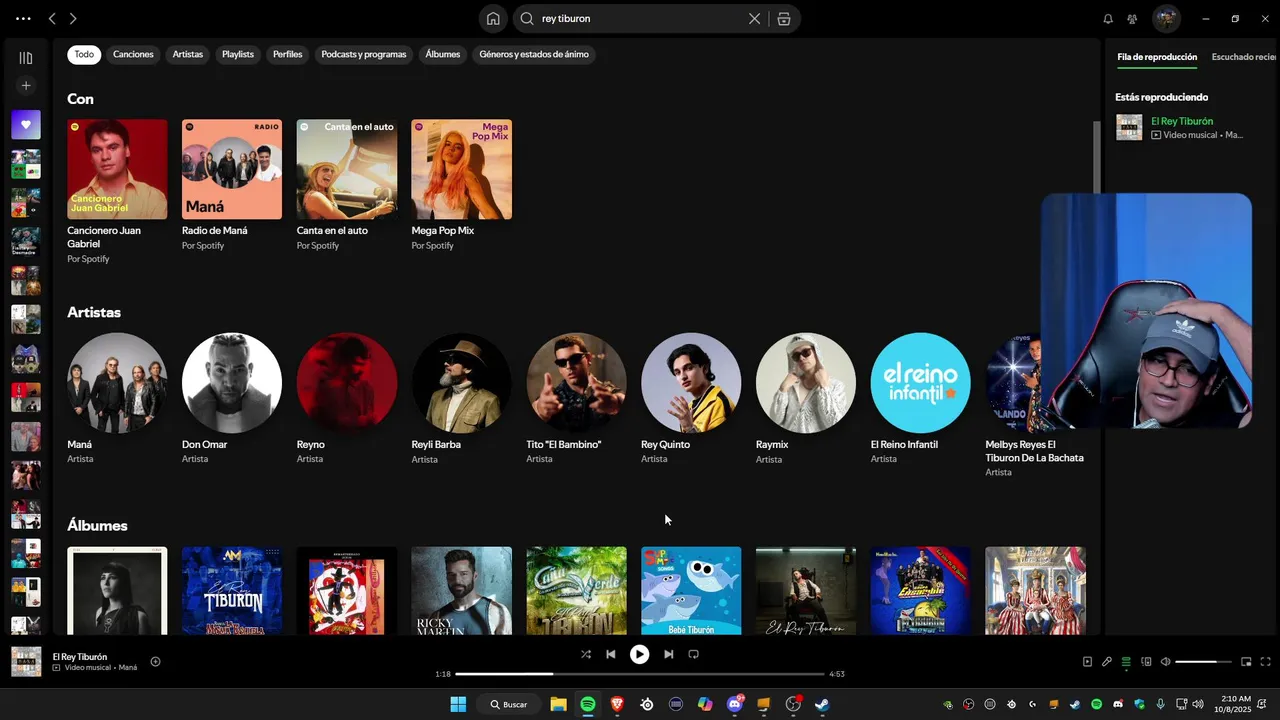Open File Explorer in taskbar
The image size is (1280, 720).
pos(558,704)
